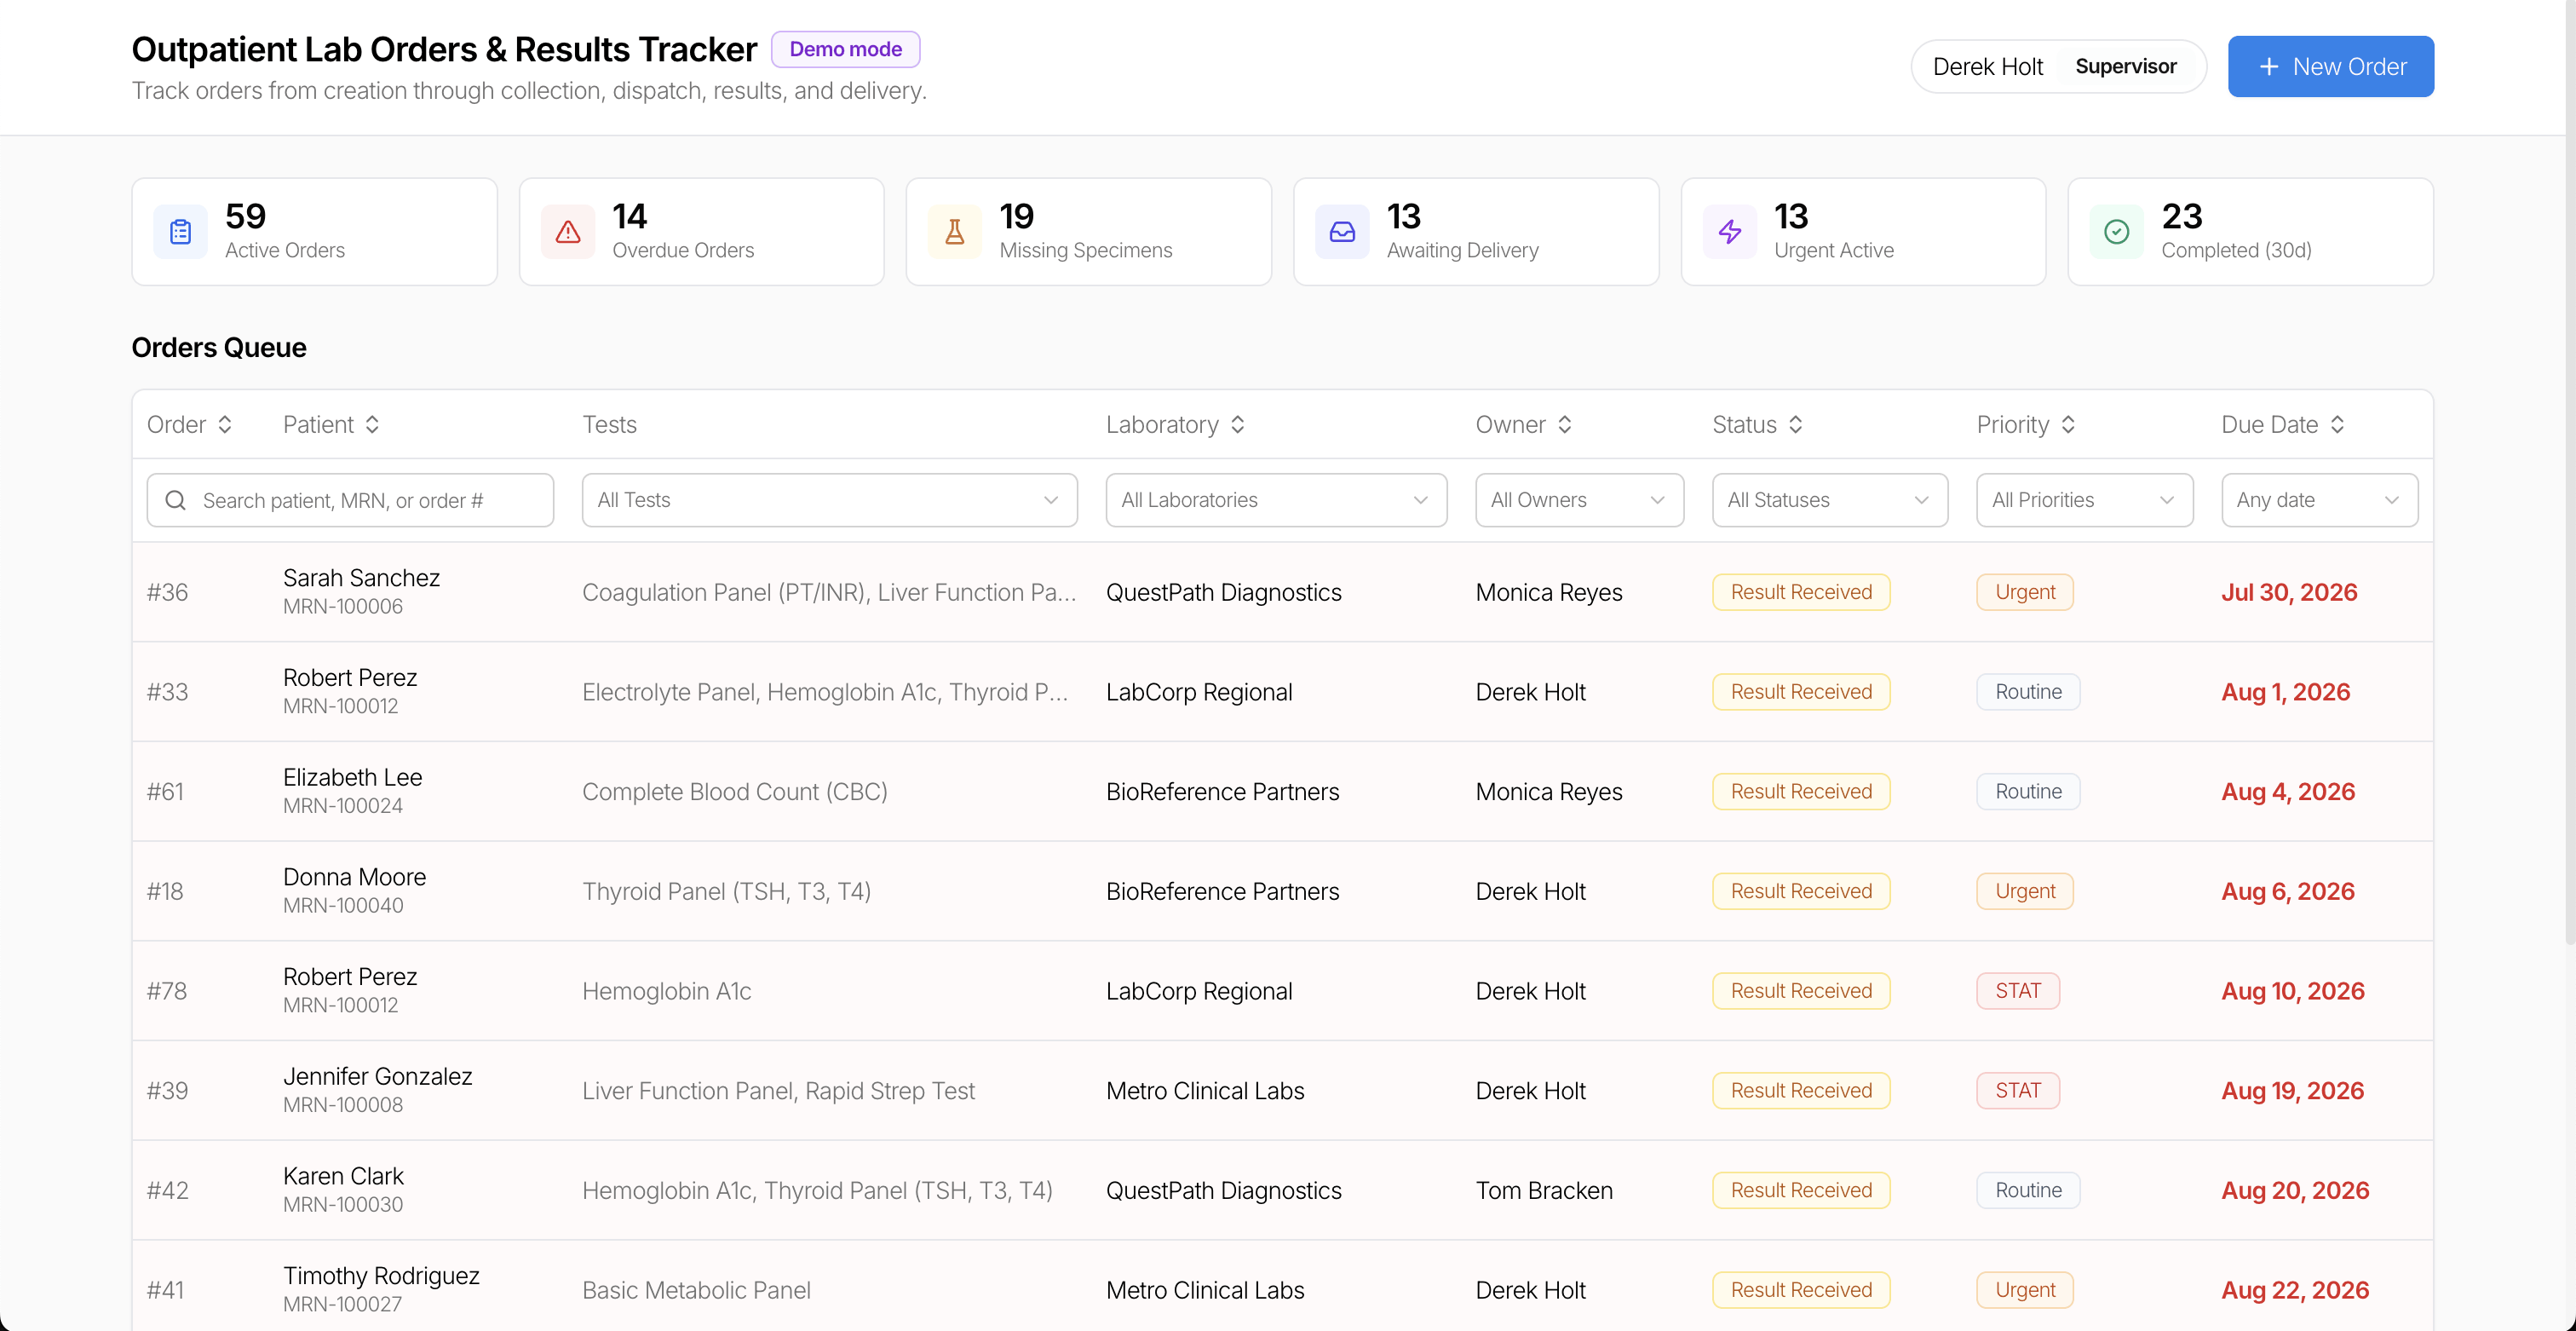
Task: Click Hemoglobin A1c test in order #78
Action: (x=667, y=991)
